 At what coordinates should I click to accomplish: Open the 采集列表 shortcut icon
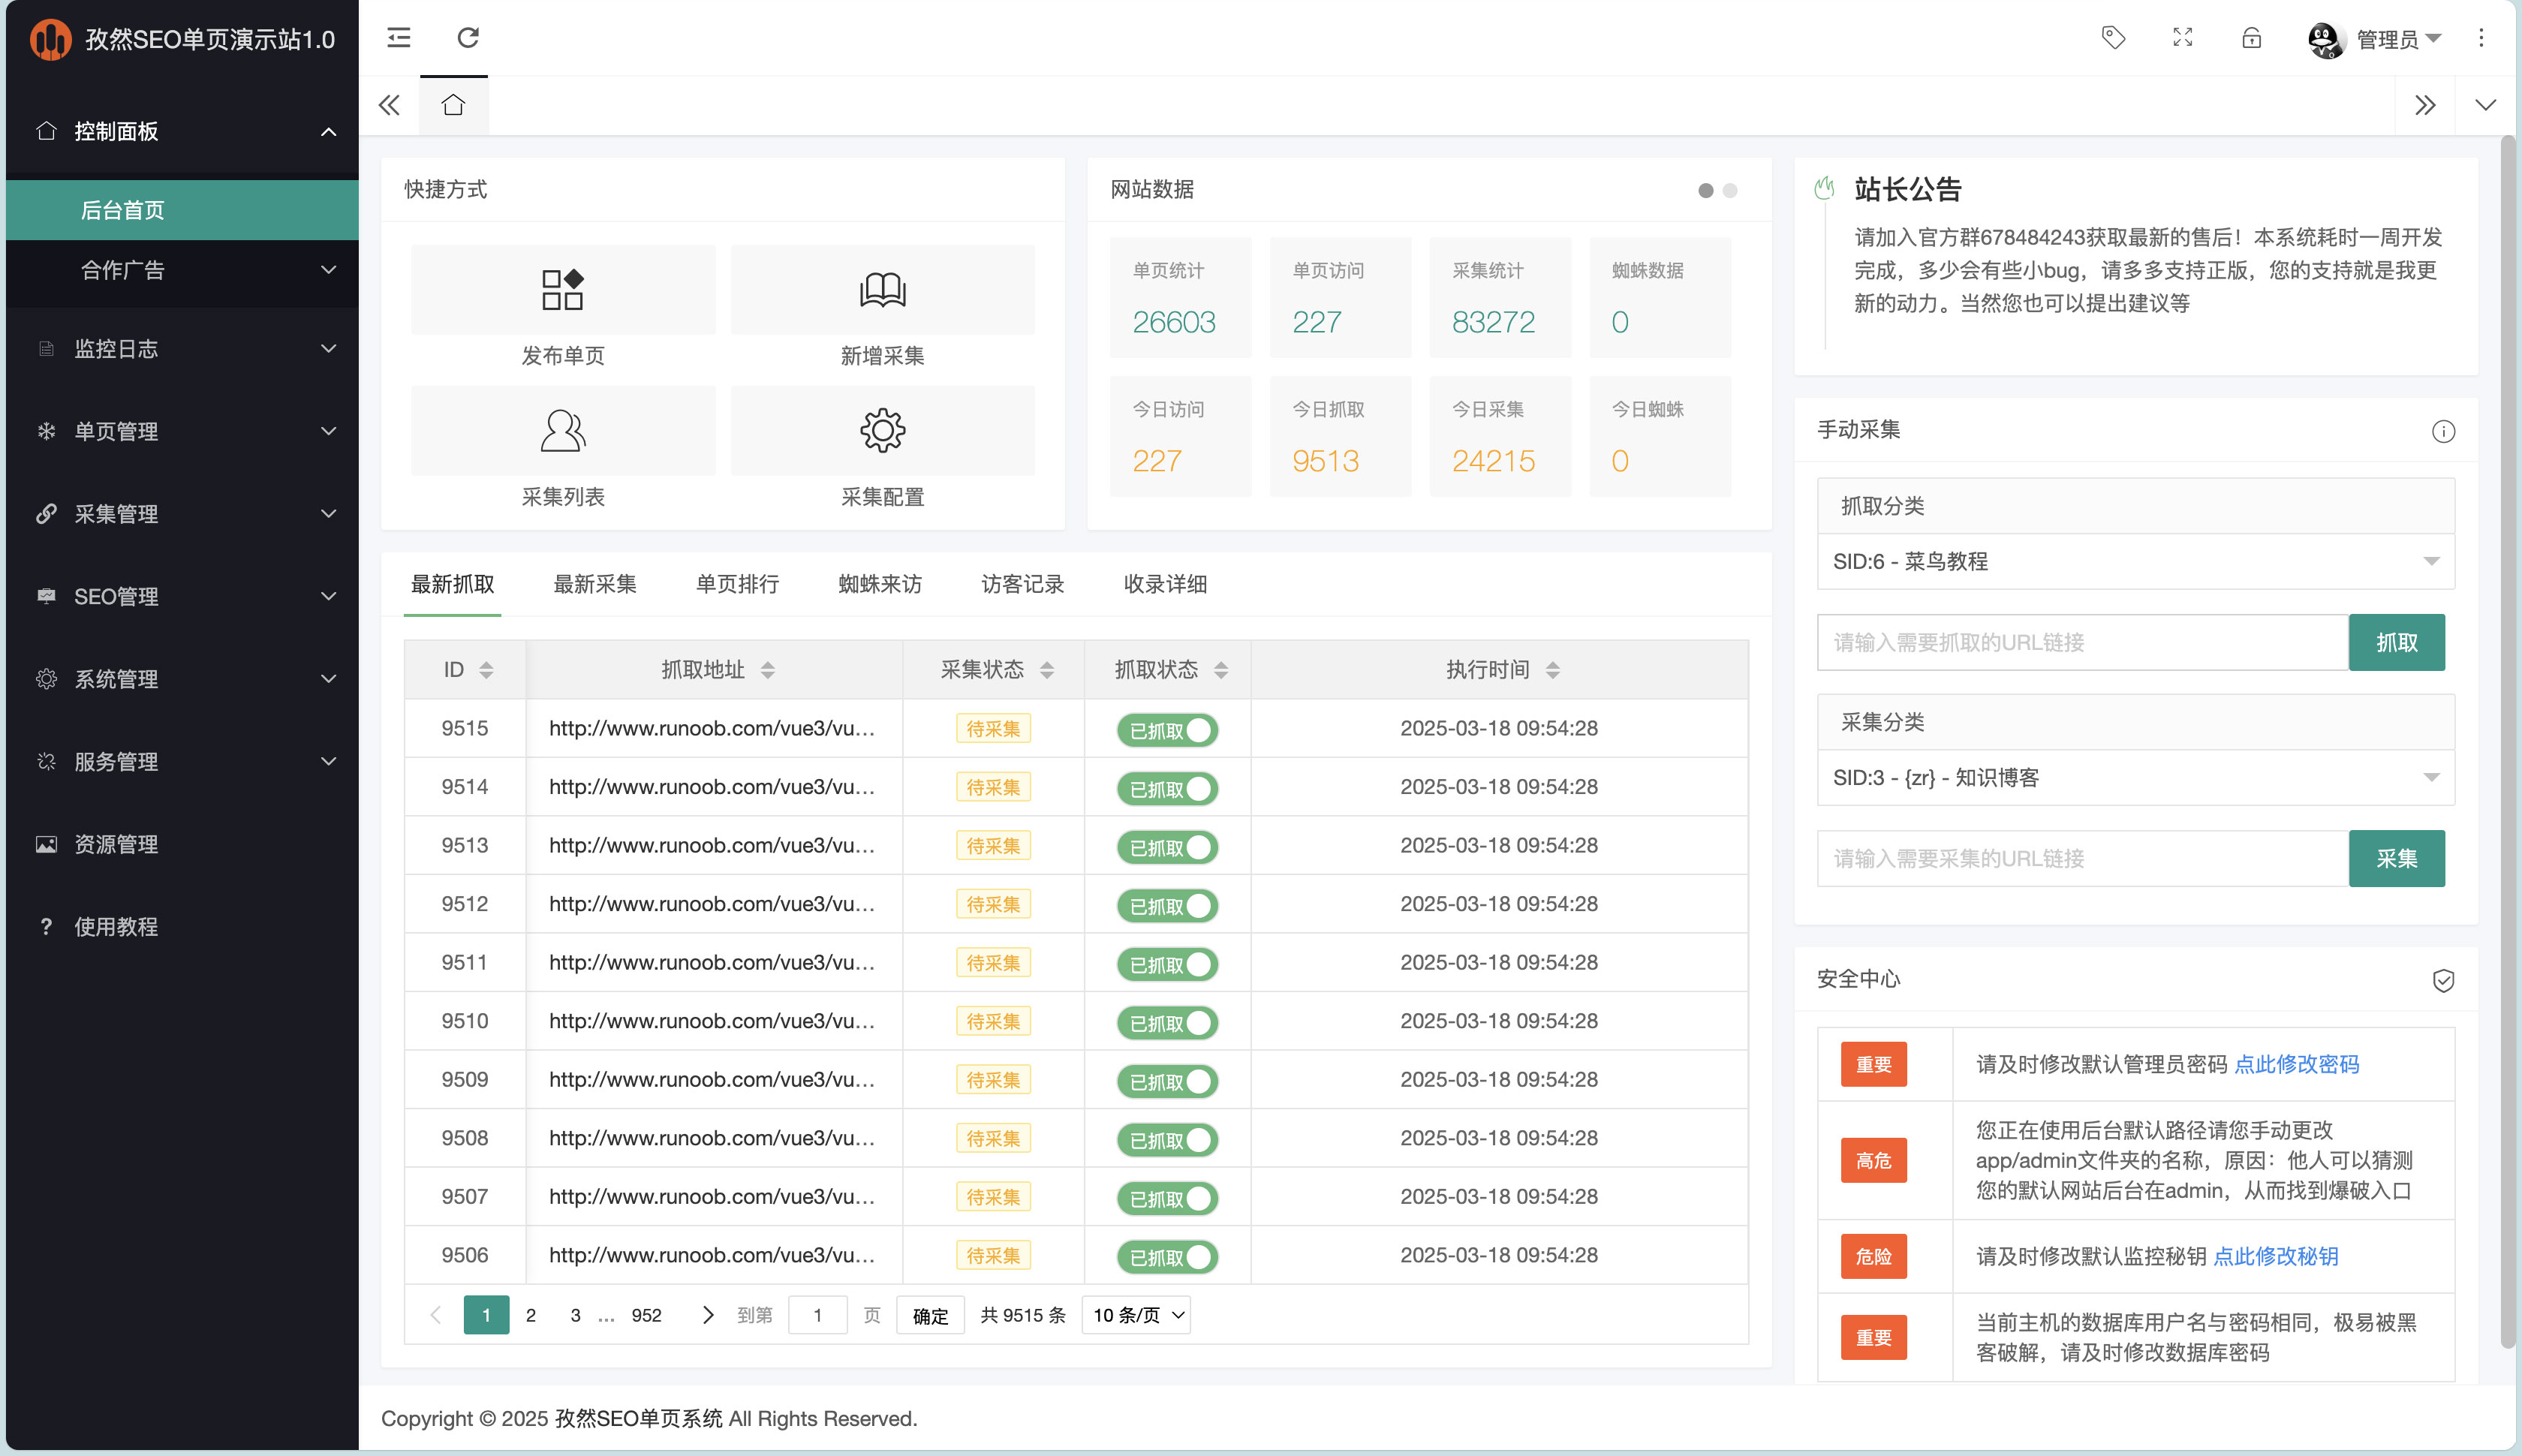[x=562, y=430]
